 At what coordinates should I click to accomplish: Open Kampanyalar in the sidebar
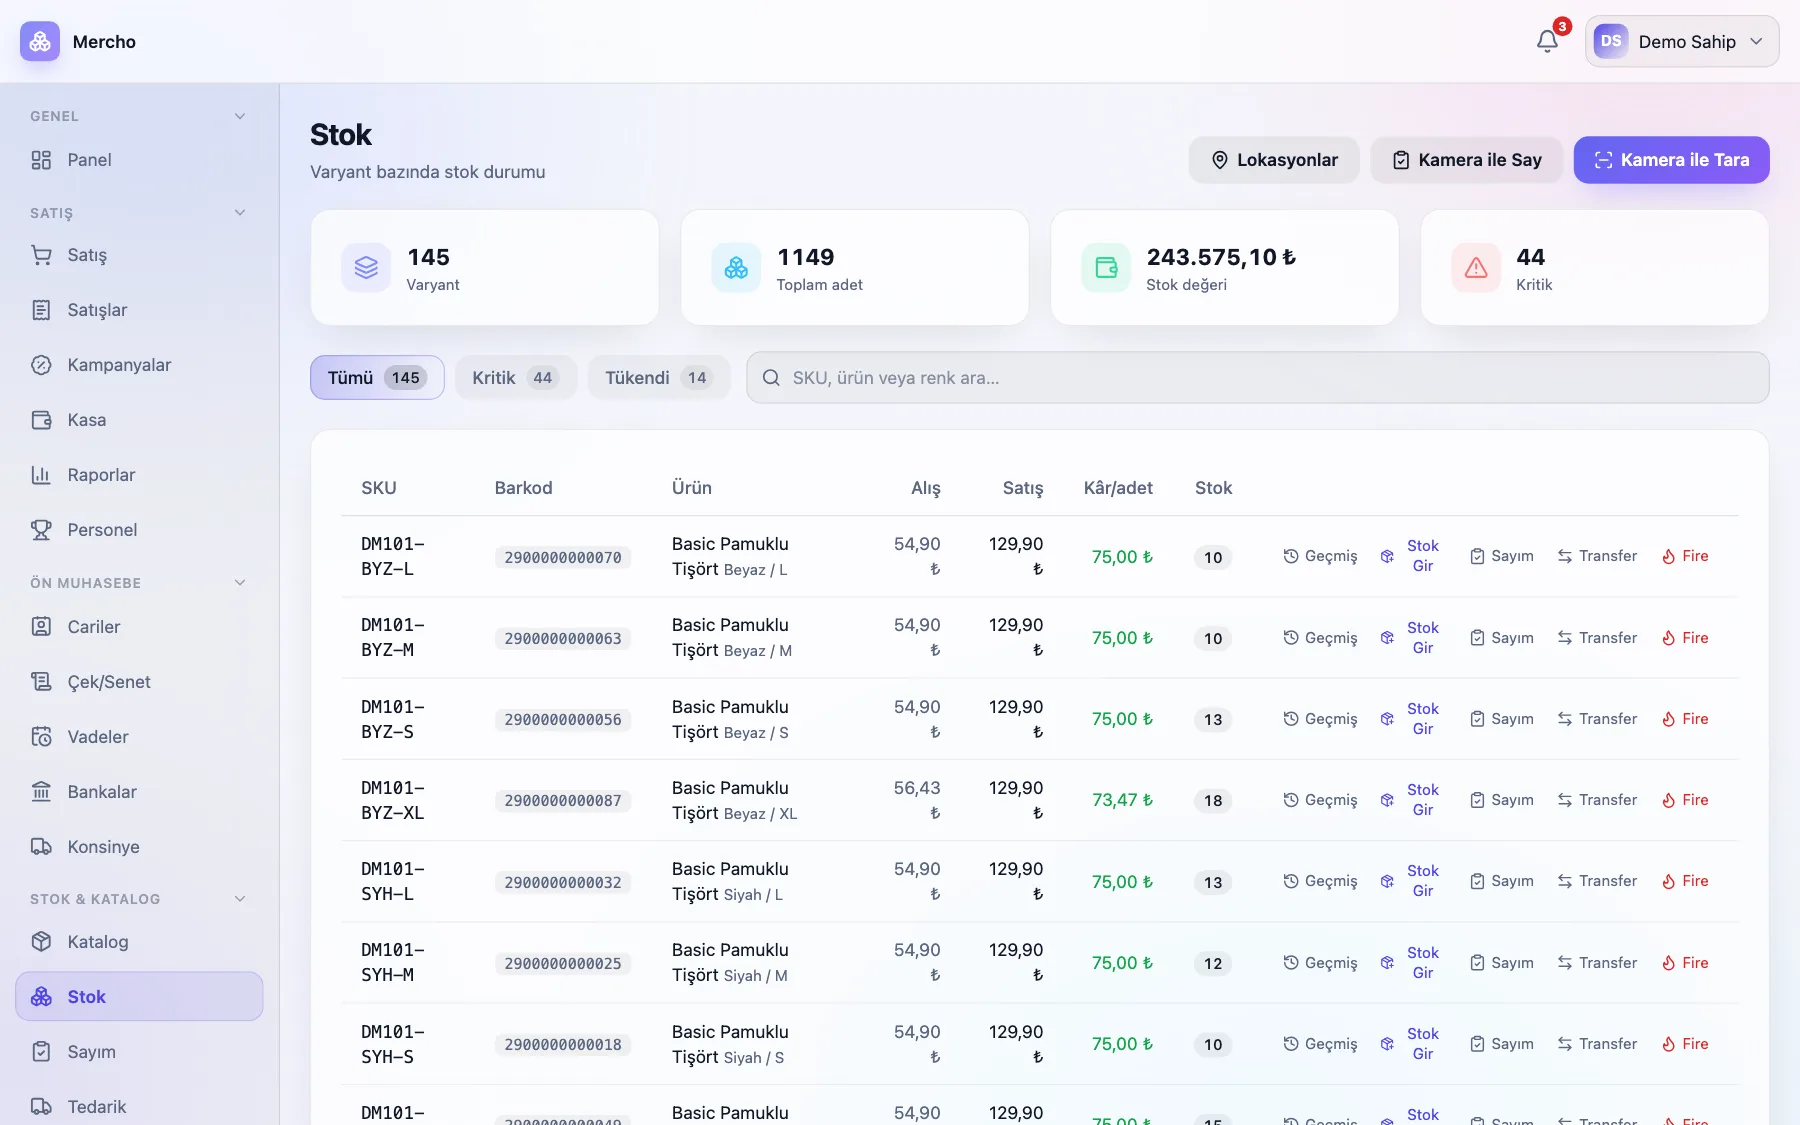point(139,365)
